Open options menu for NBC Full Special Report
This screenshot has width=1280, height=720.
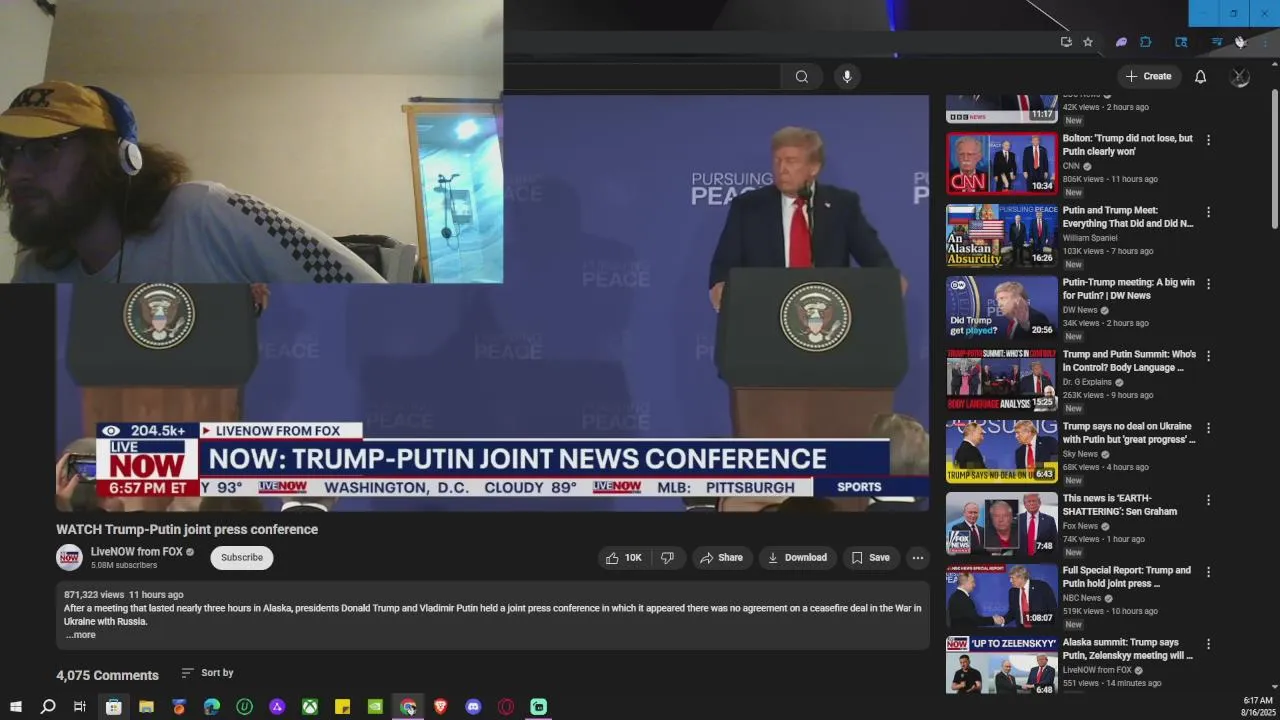[1208, 572]
